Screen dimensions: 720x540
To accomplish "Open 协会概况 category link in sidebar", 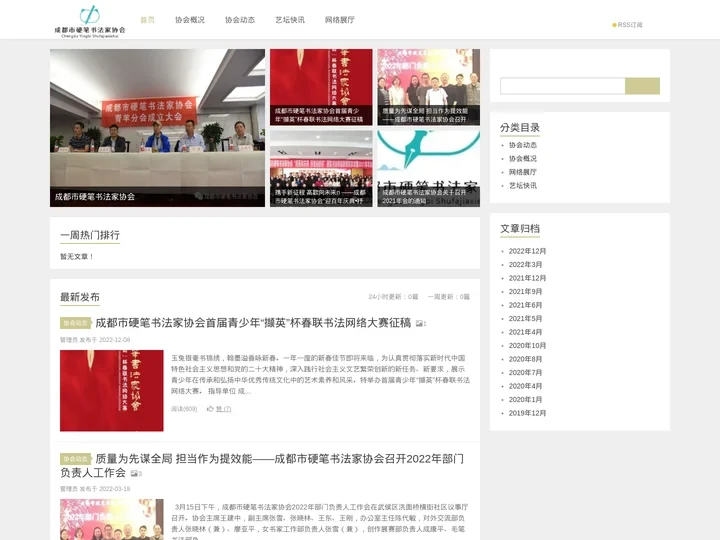I will pos(523,158).
